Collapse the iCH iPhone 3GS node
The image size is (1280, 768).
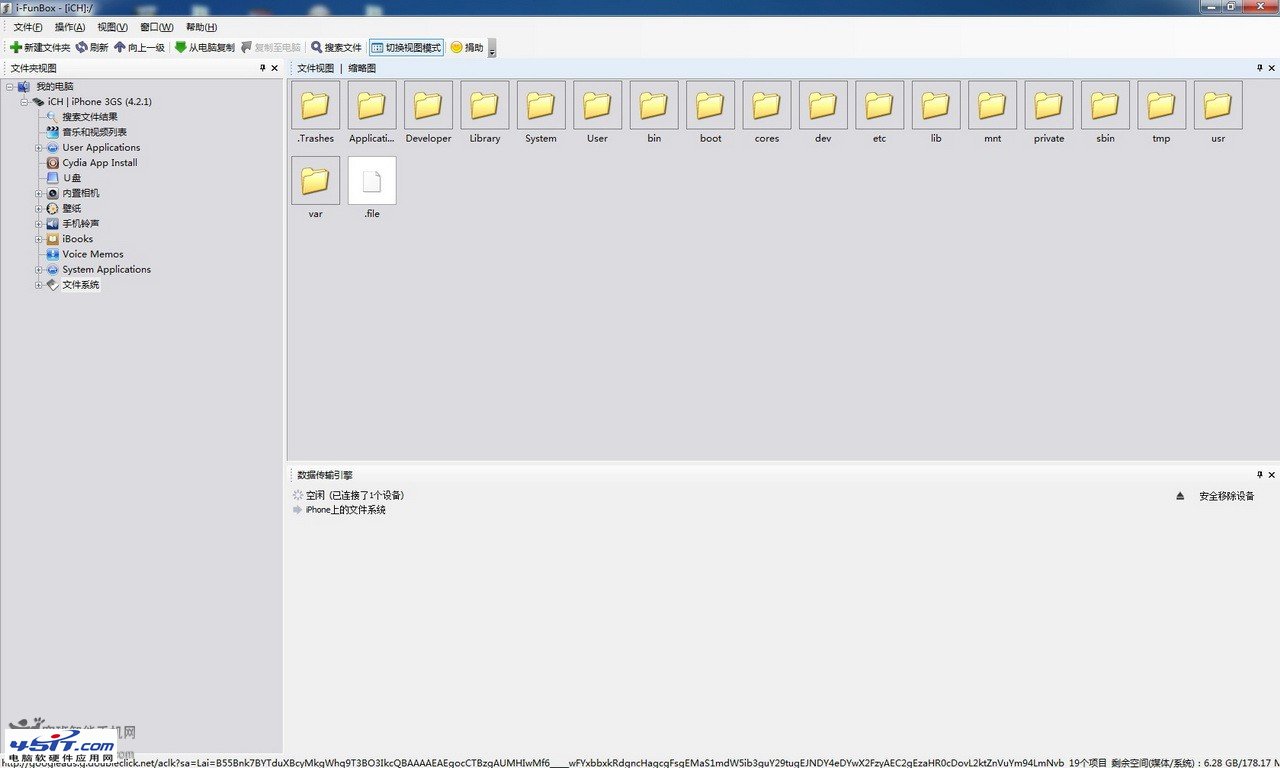[x=24, y=102]
